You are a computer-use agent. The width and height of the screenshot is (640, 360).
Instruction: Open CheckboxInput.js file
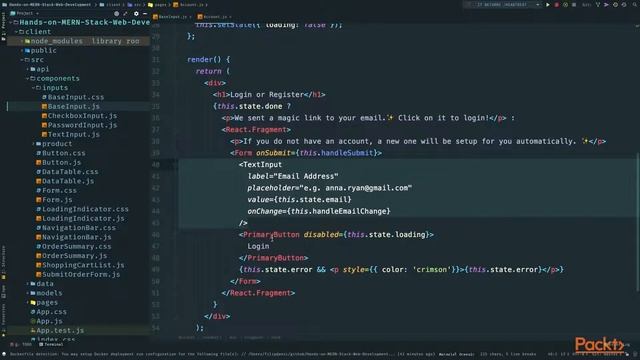click(x=79, y=116)
